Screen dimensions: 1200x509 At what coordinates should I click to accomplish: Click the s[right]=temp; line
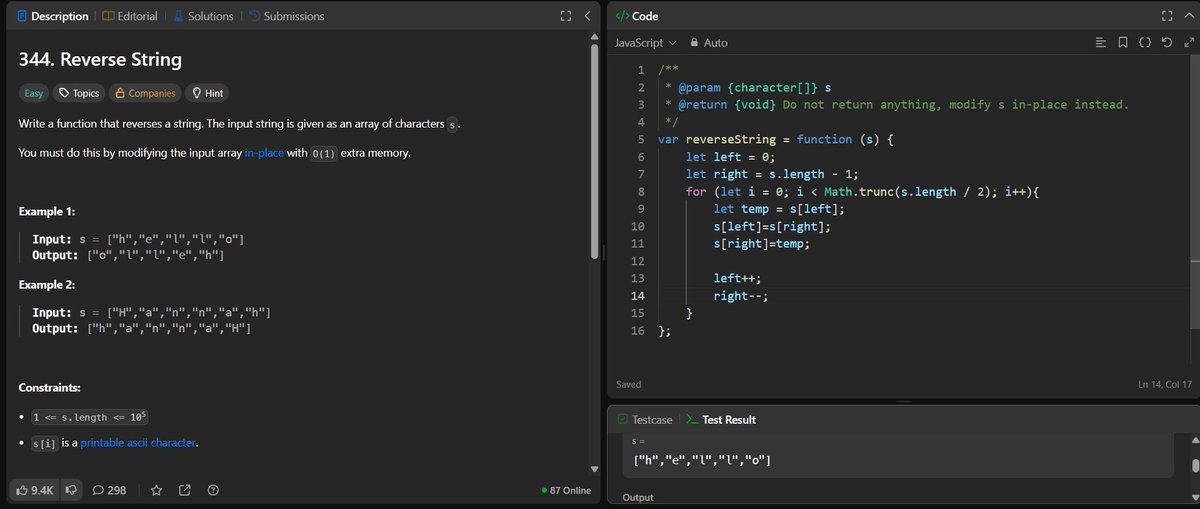point(762,244)
